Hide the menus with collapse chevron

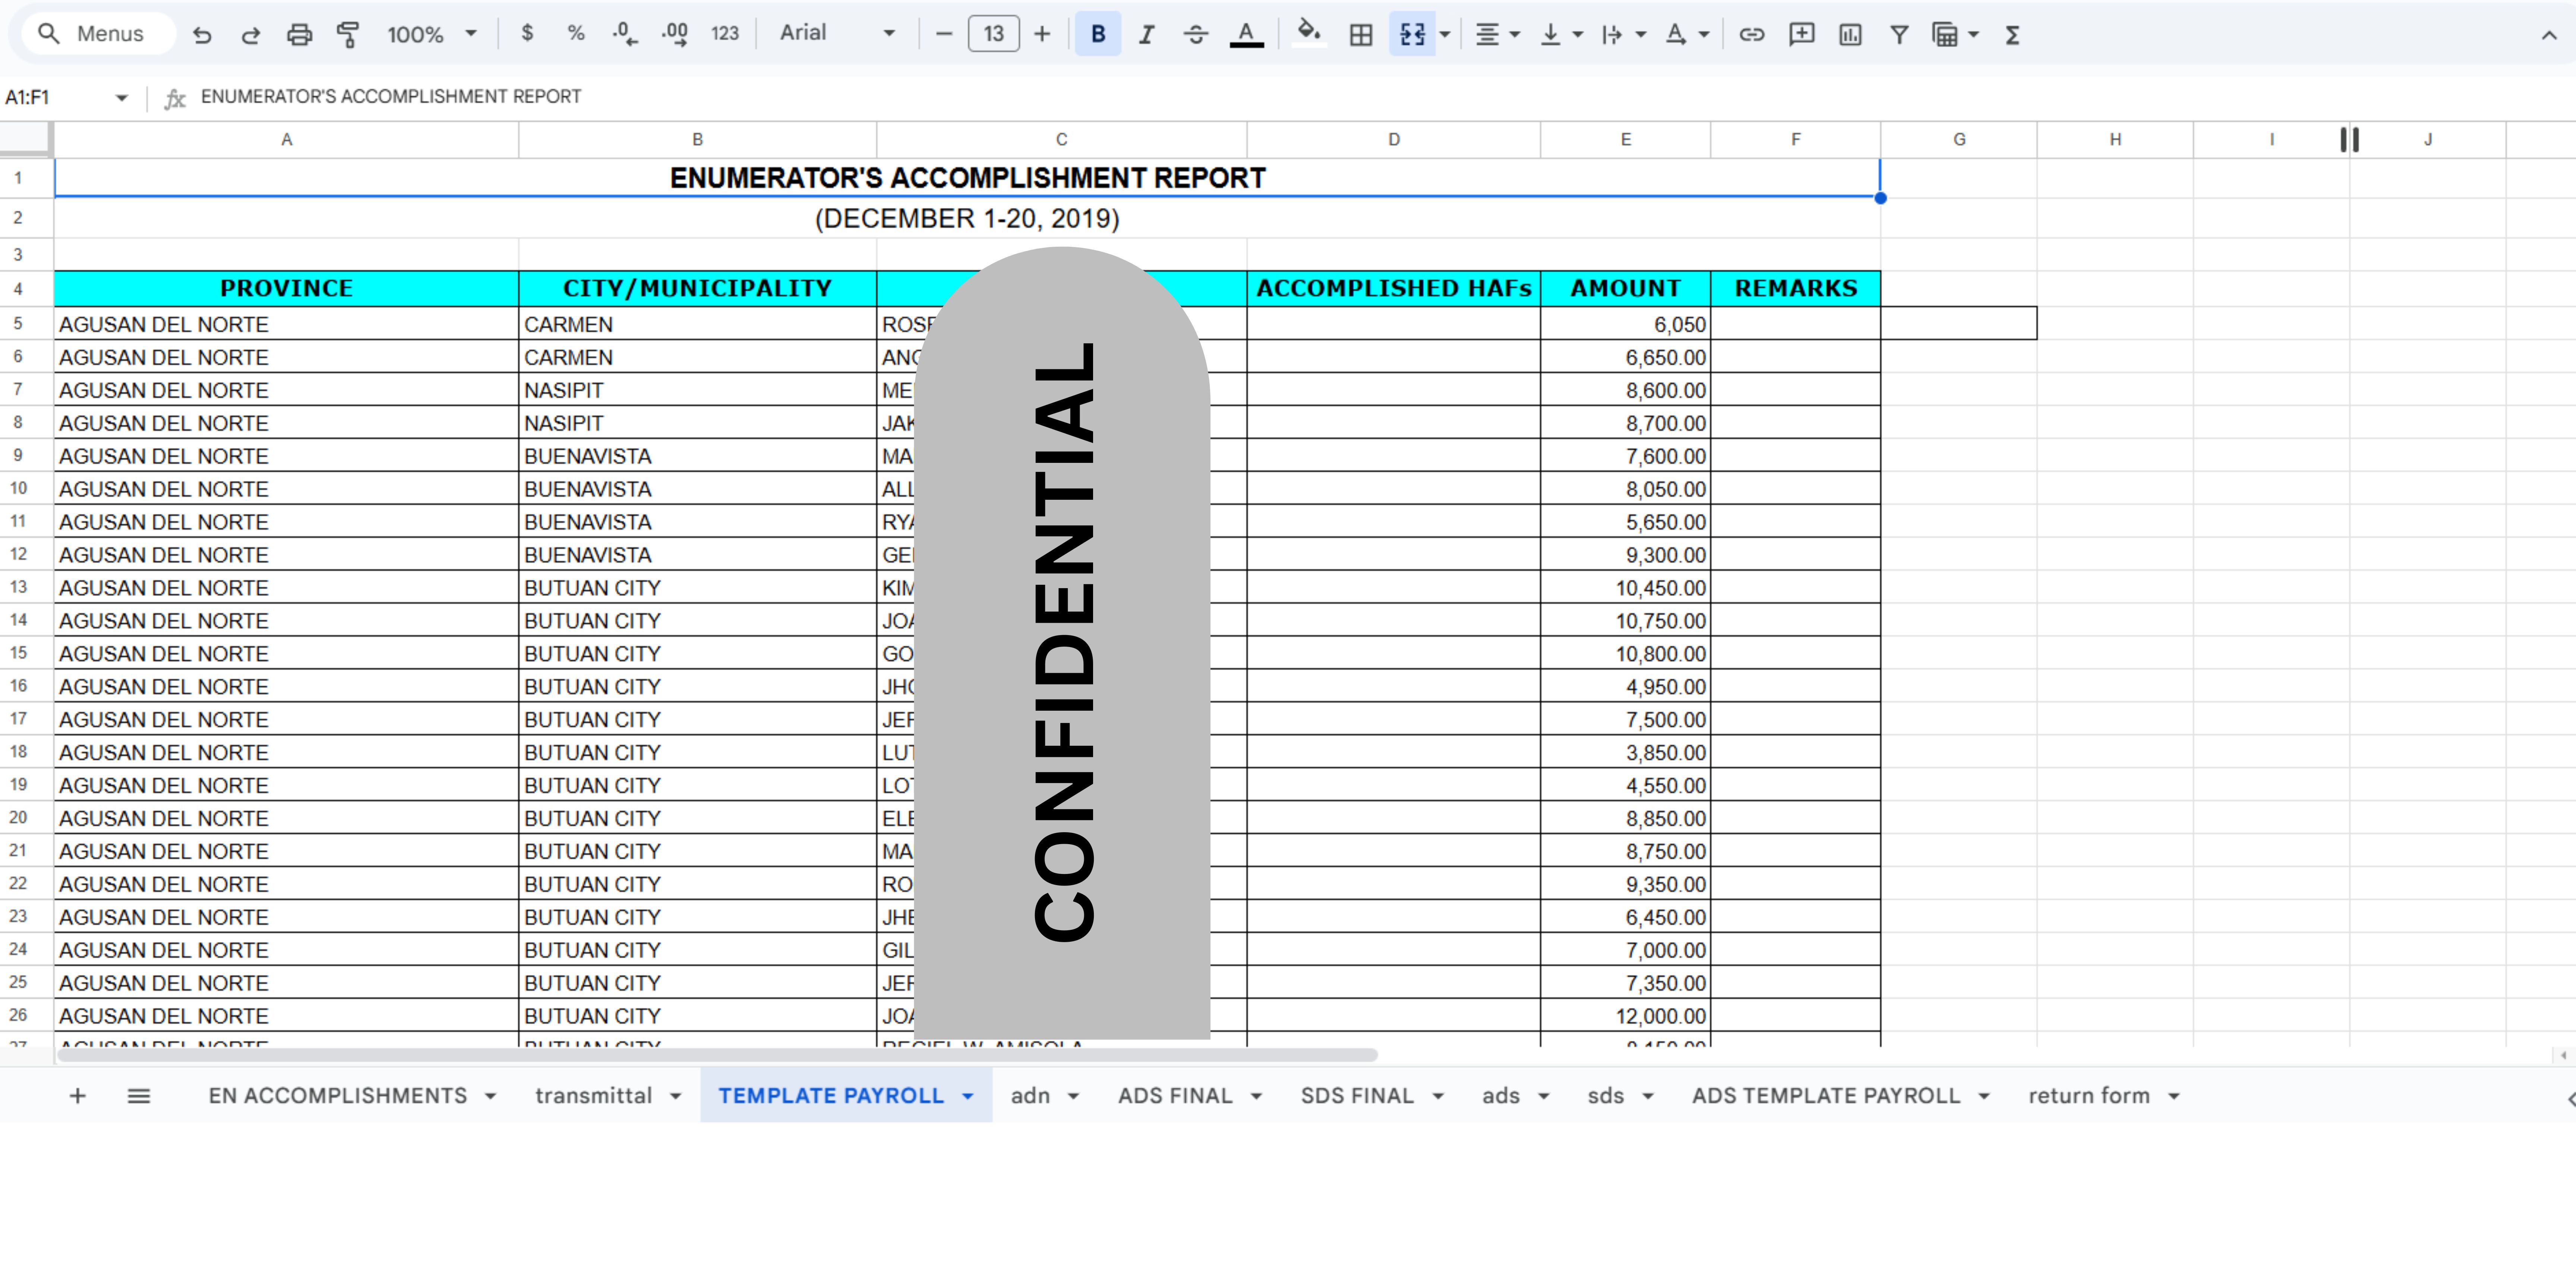[2549, 35]
